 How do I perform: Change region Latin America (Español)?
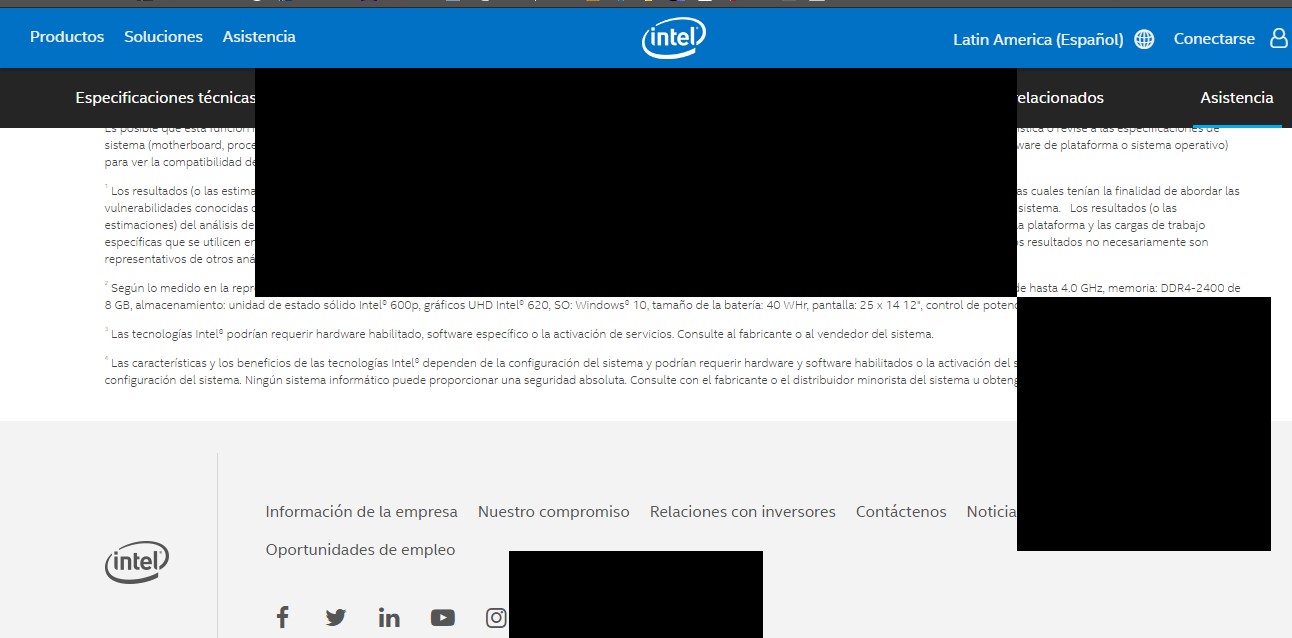pos(1038,39)
